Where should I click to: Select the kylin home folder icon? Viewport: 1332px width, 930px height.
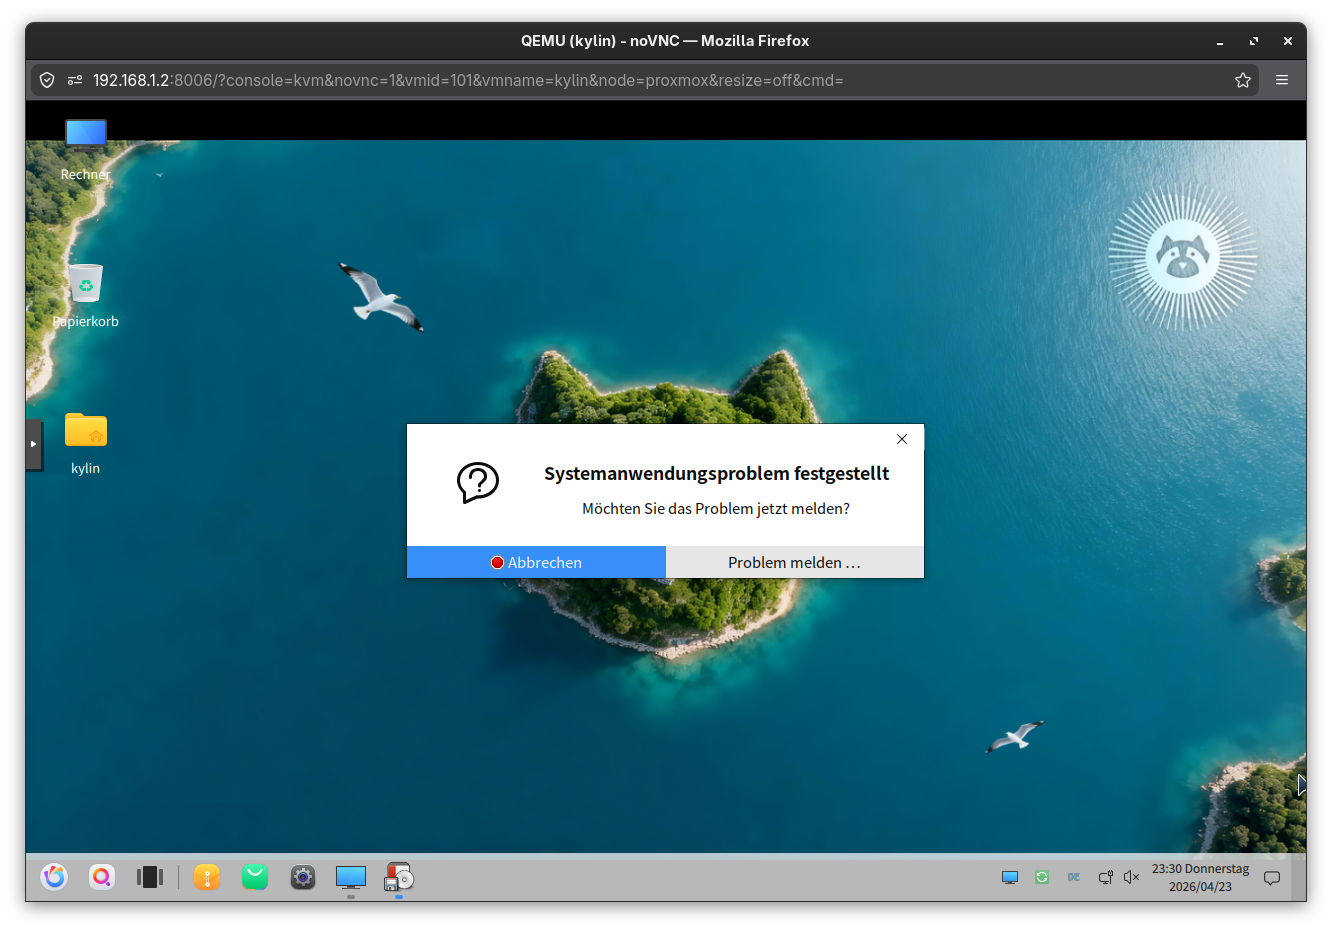tap(86, 443)
